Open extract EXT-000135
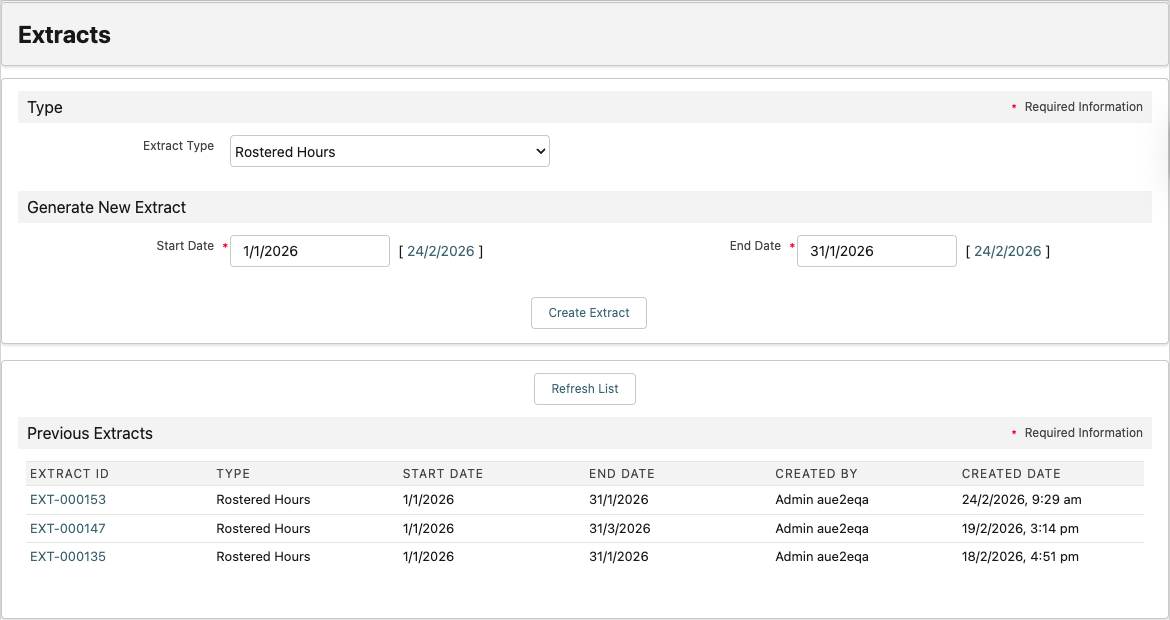Viewport: 1170px width, 620px height. [x=68, y=556]
